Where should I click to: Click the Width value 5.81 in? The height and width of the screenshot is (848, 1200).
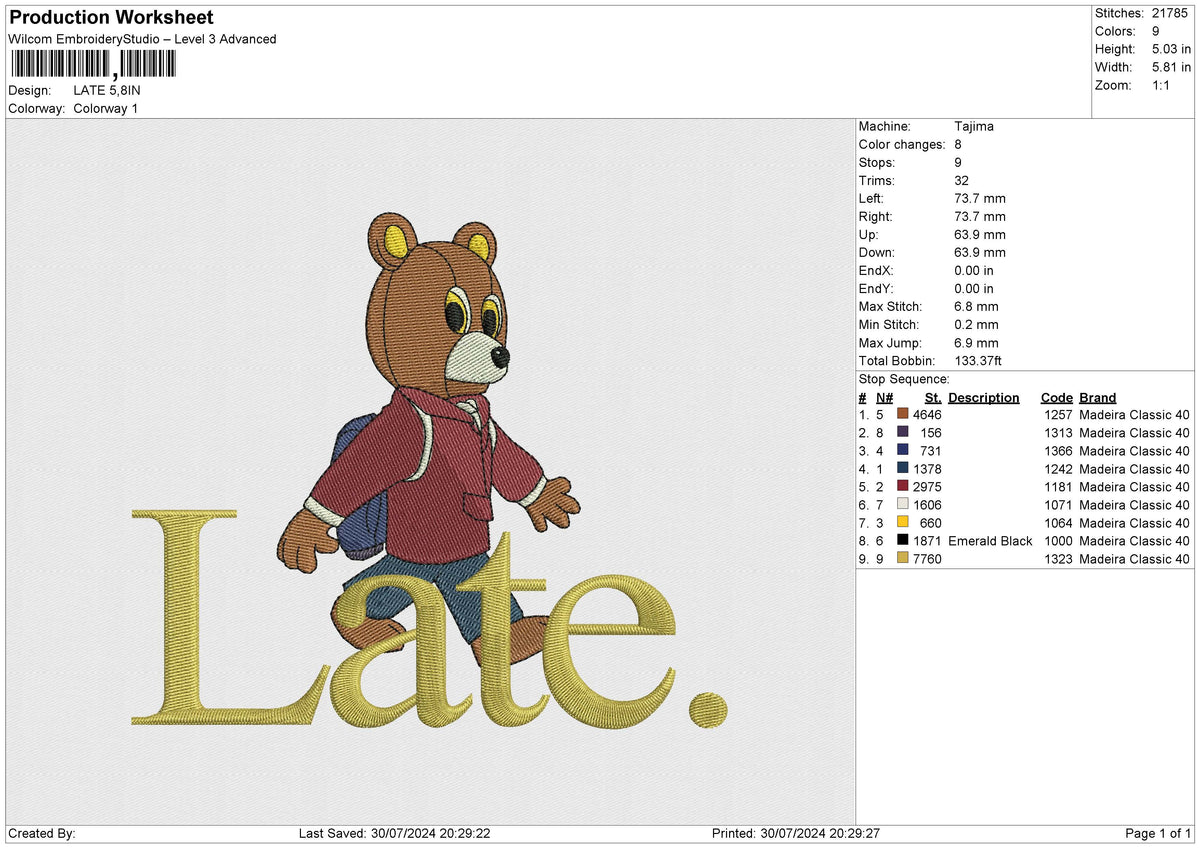(1172, 67)
